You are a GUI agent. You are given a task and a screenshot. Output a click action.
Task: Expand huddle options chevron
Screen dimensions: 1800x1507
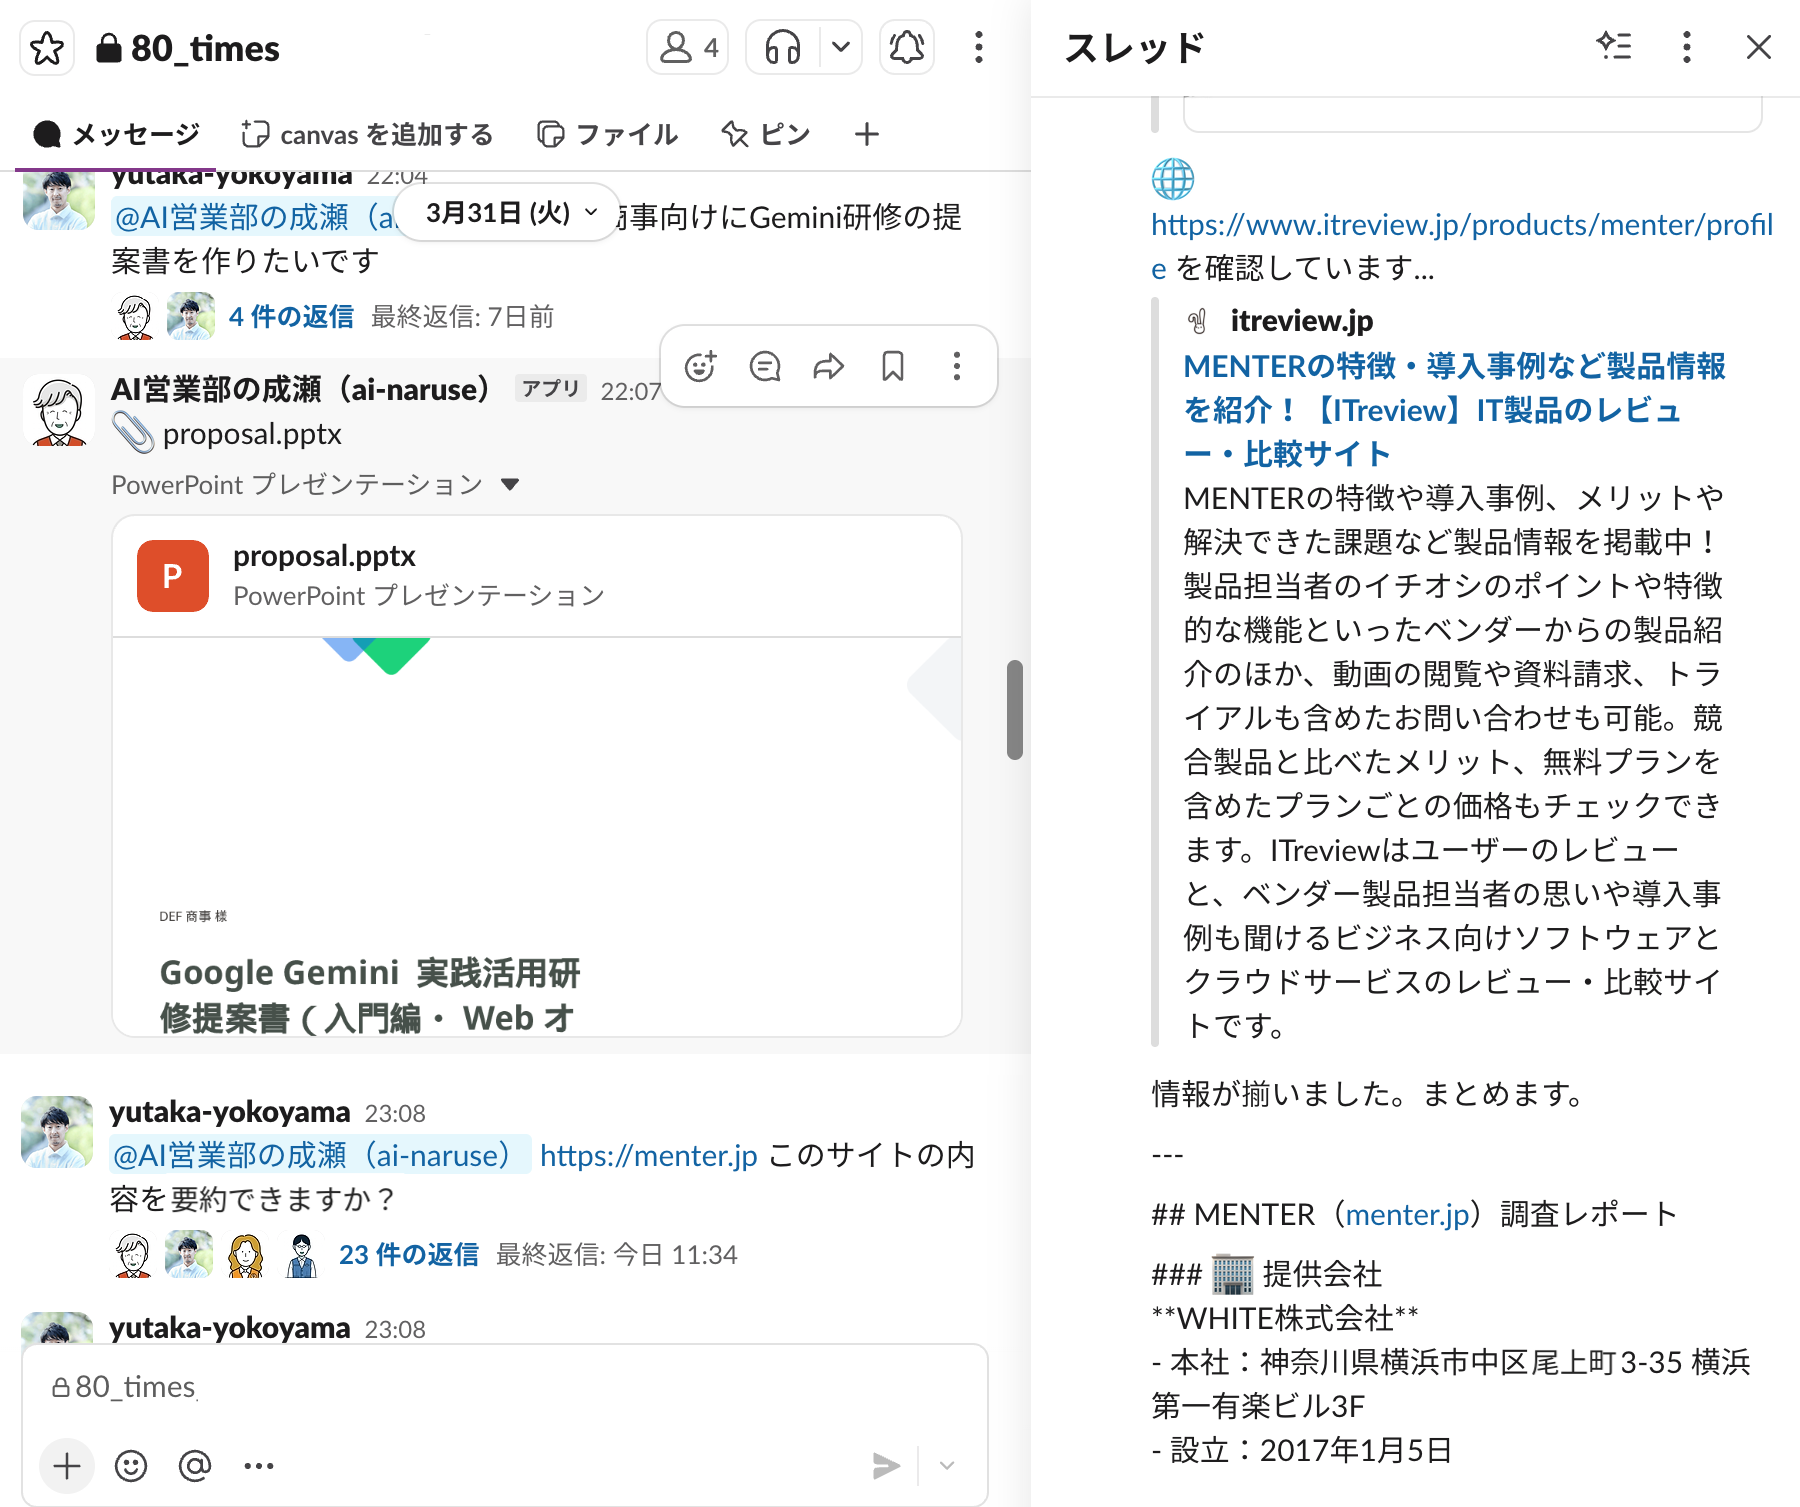[x=841, y=47]
